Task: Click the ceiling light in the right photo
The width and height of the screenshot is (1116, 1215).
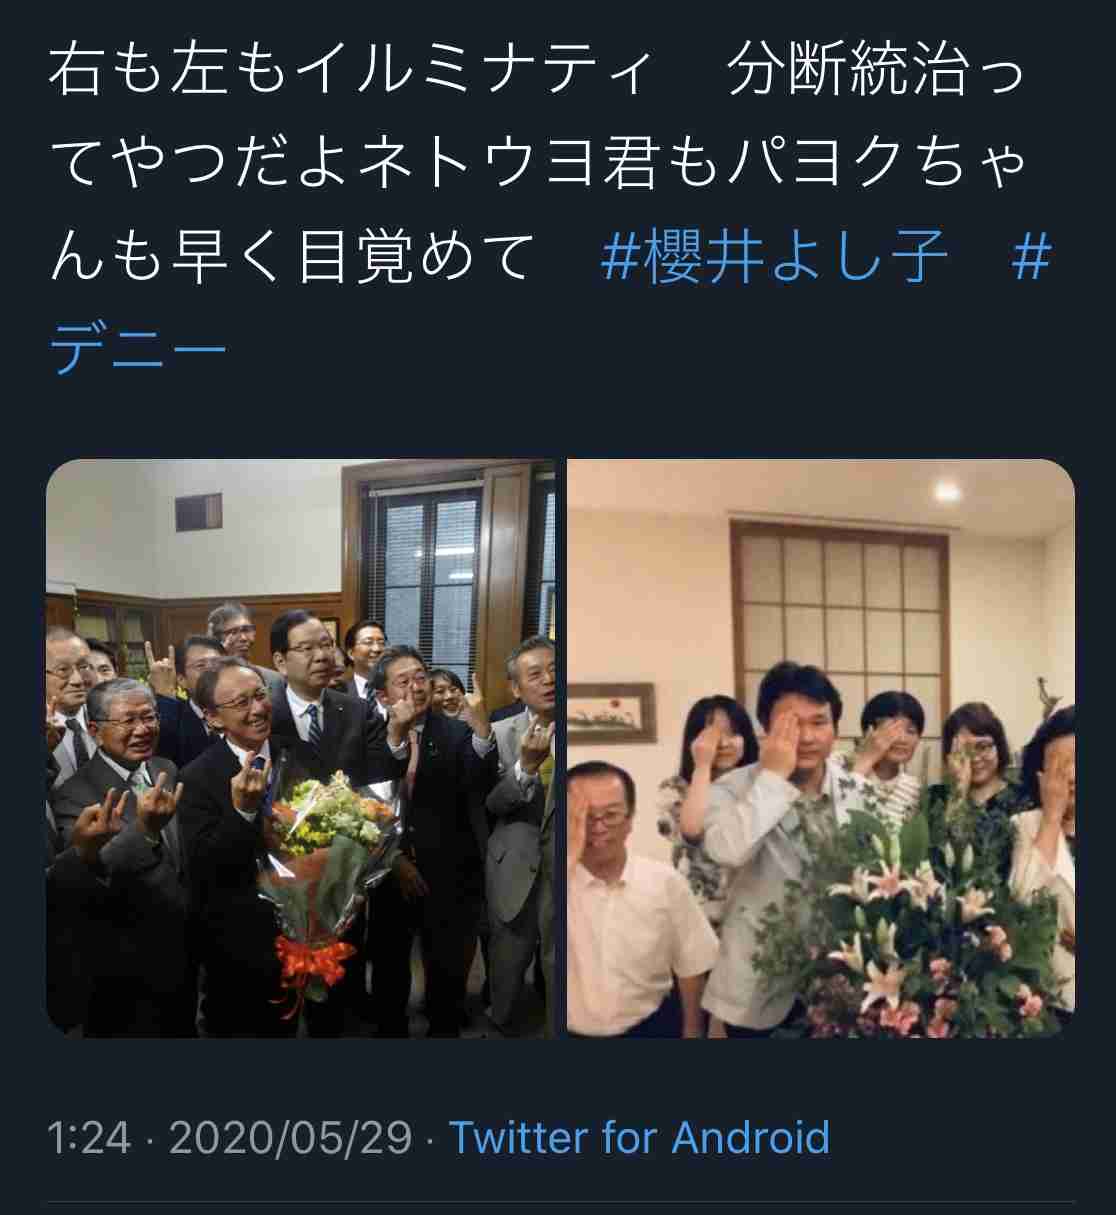Action: click(946, 490)
